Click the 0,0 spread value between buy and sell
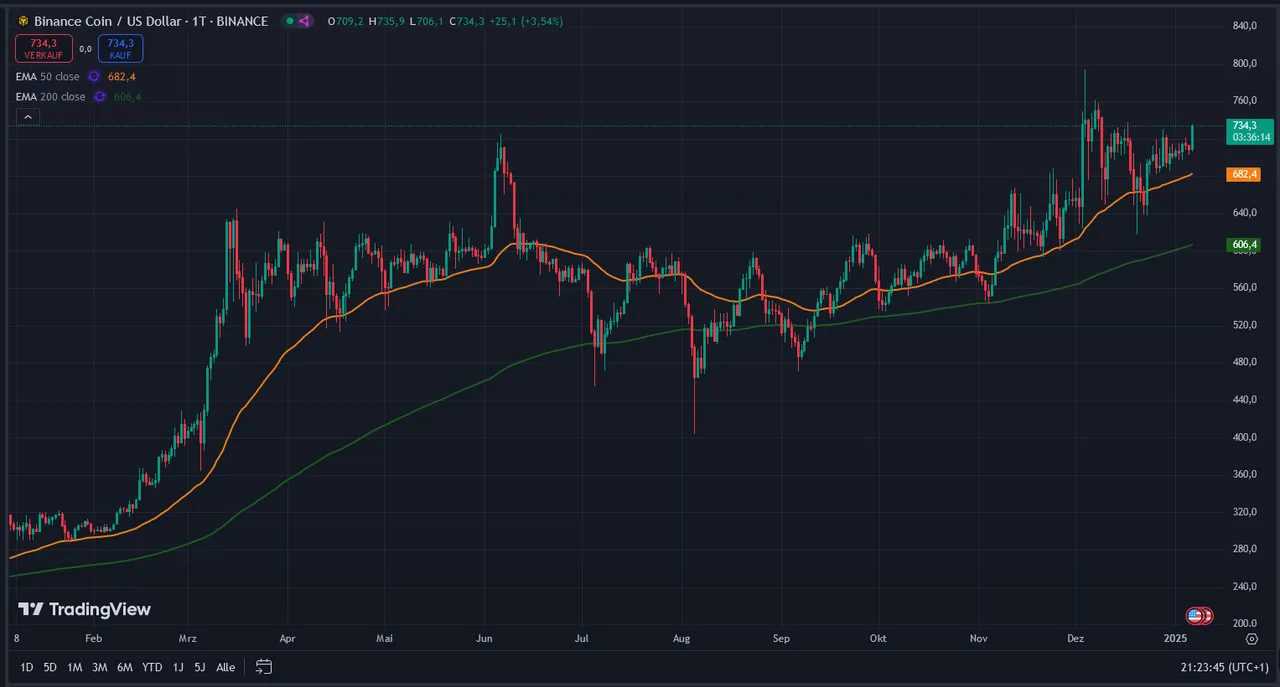This screenshot has width=1280, height=687. coord(84,49)
